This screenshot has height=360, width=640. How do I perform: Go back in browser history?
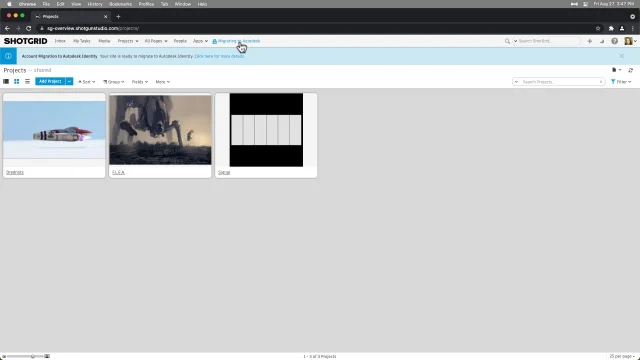click(x=7, y=28)
